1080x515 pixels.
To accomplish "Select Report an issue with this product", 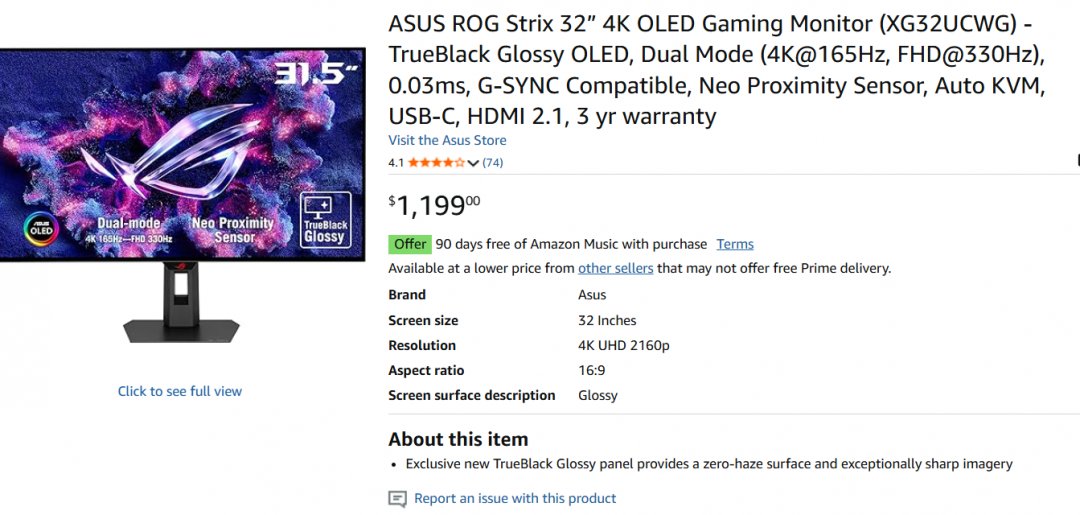I will 515,498.
